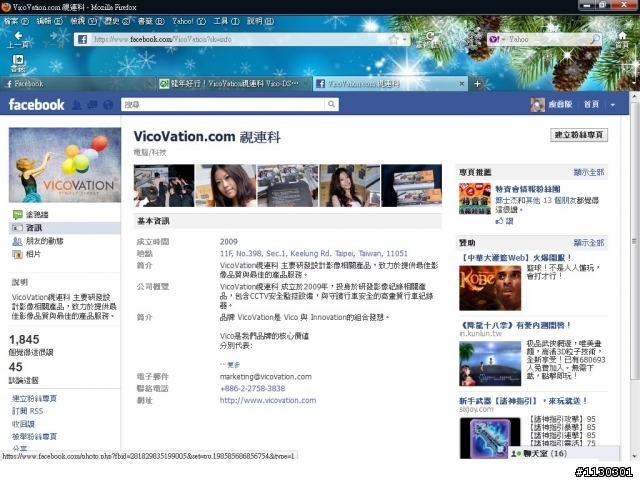This screenshot has width=640, height=480.
Task: Open the 中華大運籃Web sponsored ad title
Action: [516, 258]
